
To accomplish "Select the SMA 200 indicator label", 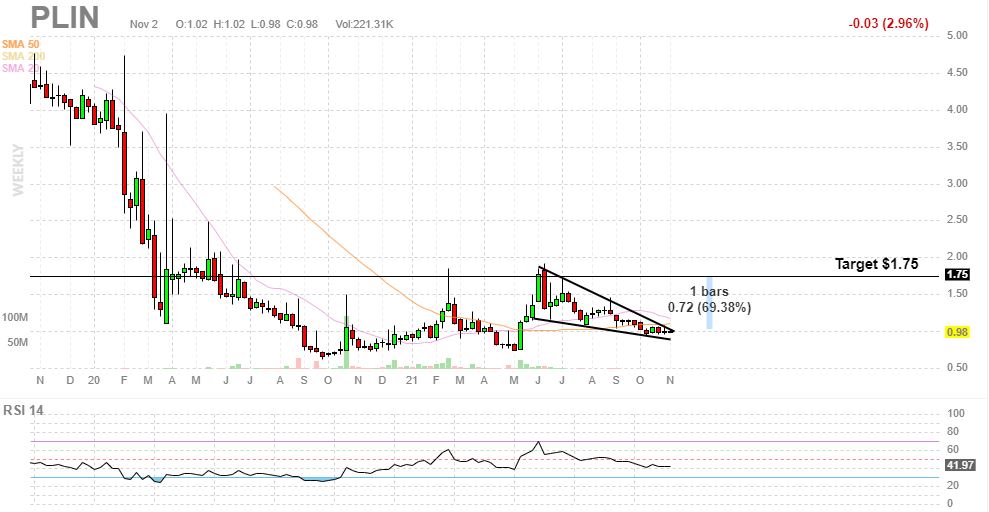I will pyautogui.click(x=23, y=56).
